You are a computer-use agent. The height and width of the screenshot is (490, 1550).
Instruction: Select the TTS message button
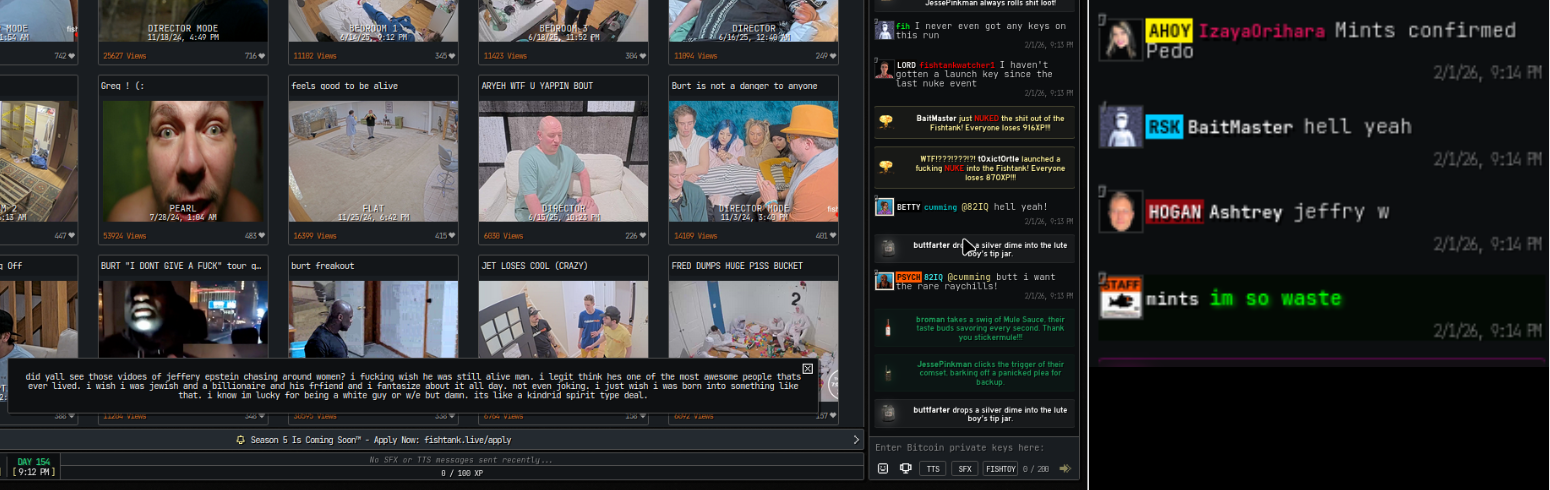point(932,468)
